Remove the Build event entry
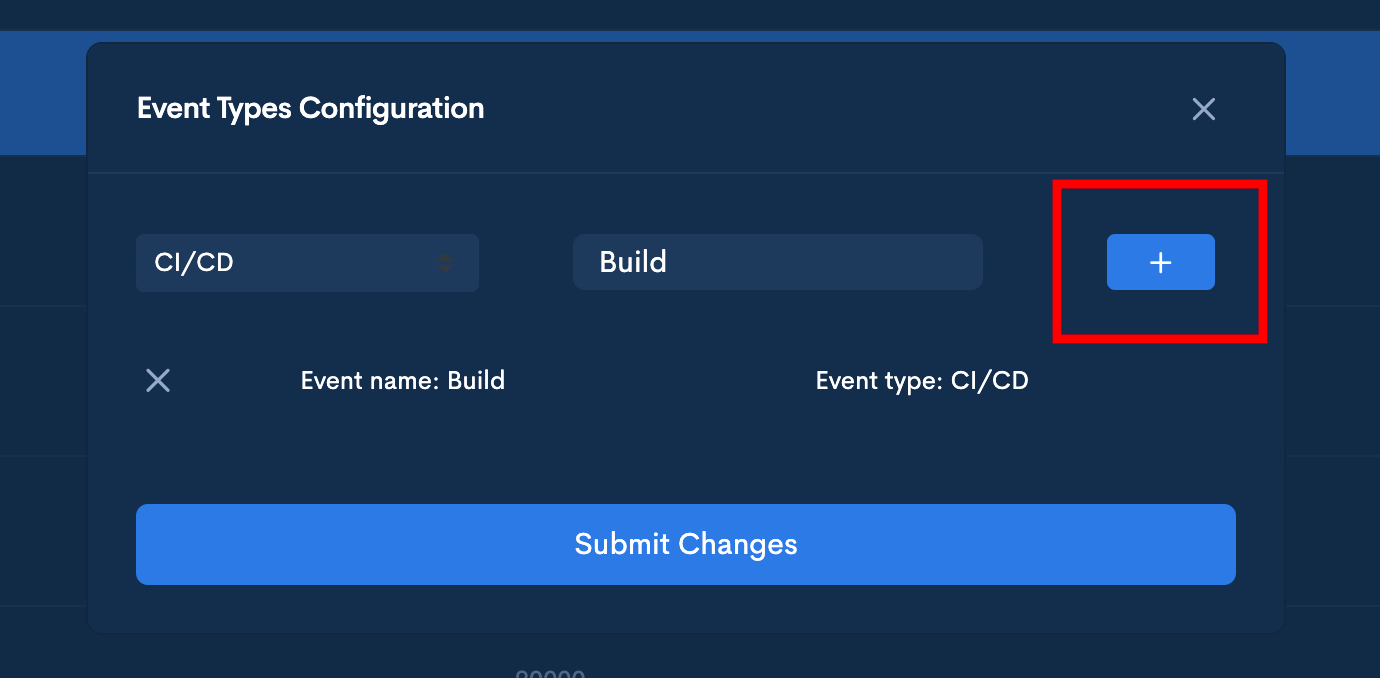The width and height of the screenshot is (1380, 678). point(158,380)
